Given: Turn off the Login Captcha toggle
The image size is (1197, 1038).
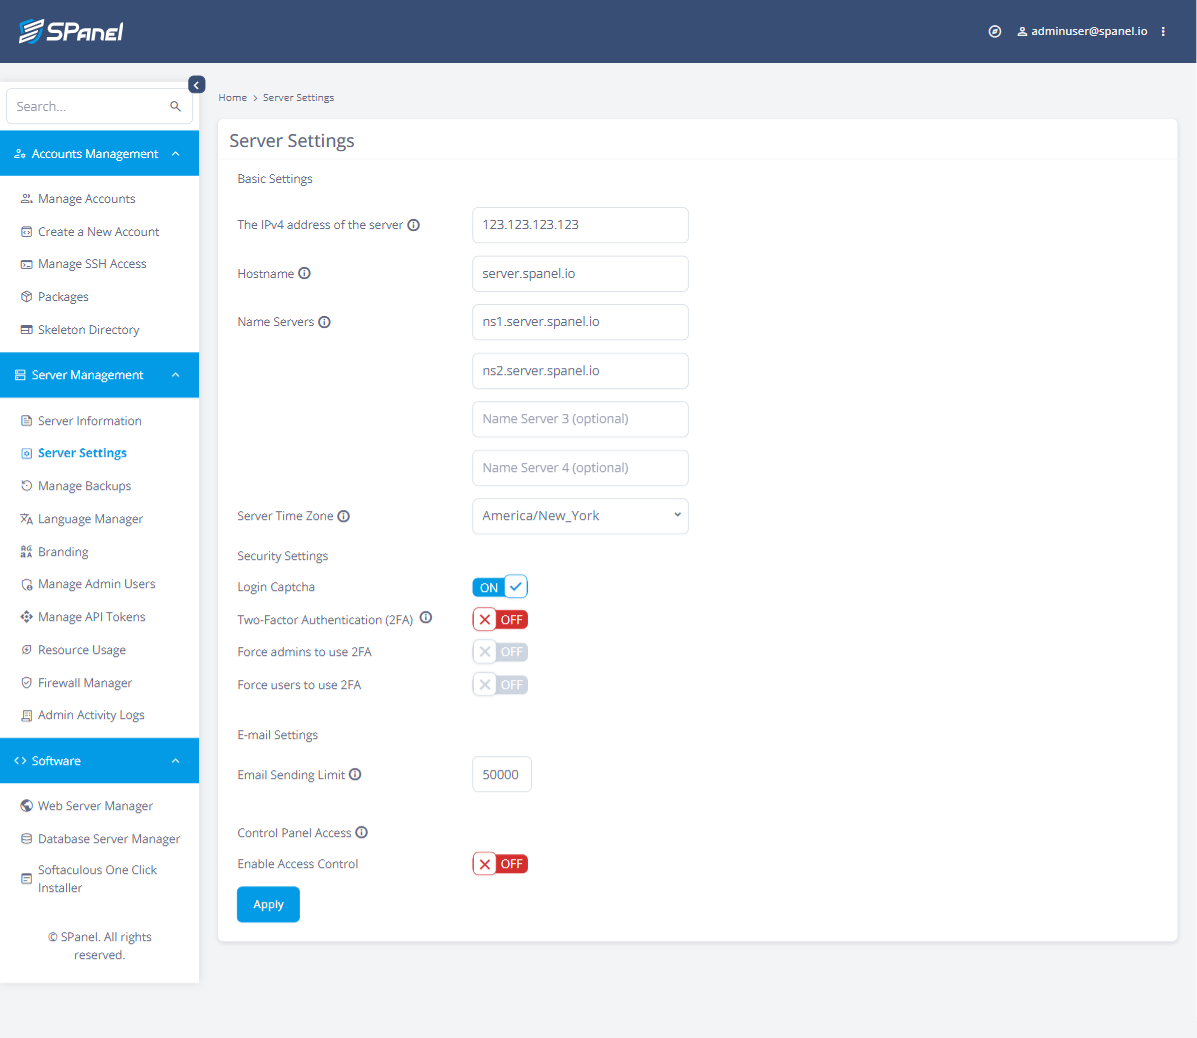Looking at the screenshot, I should (499, 586).
